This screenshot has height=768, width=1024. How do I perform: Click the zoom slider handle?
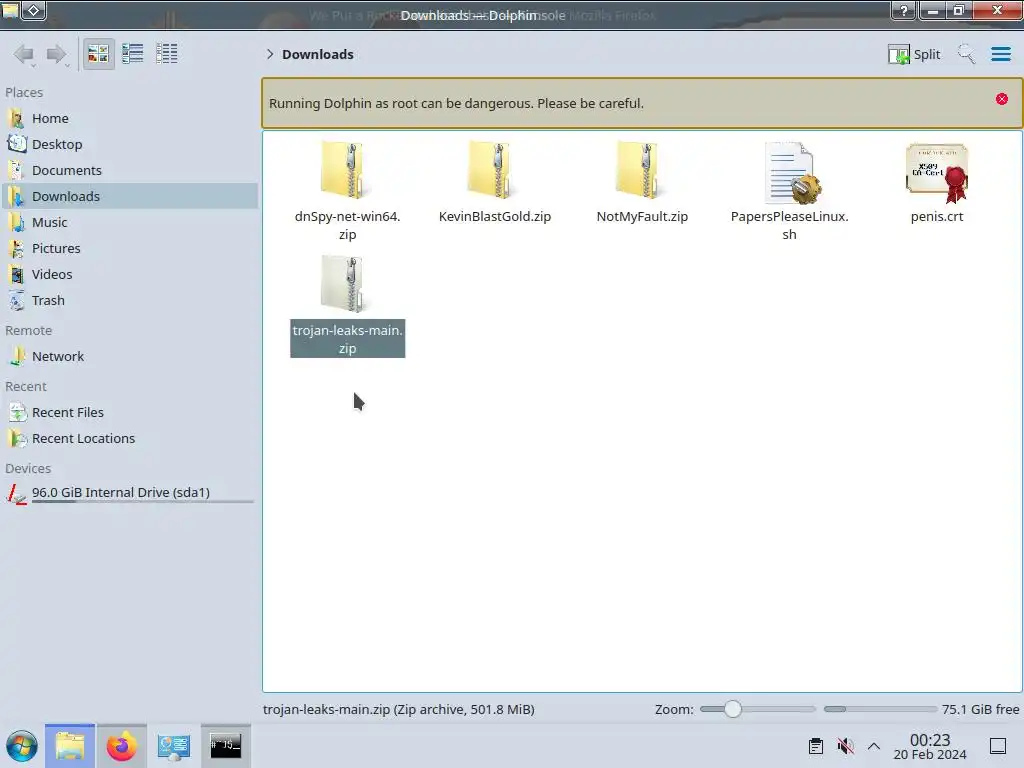[x=733, y=709]
